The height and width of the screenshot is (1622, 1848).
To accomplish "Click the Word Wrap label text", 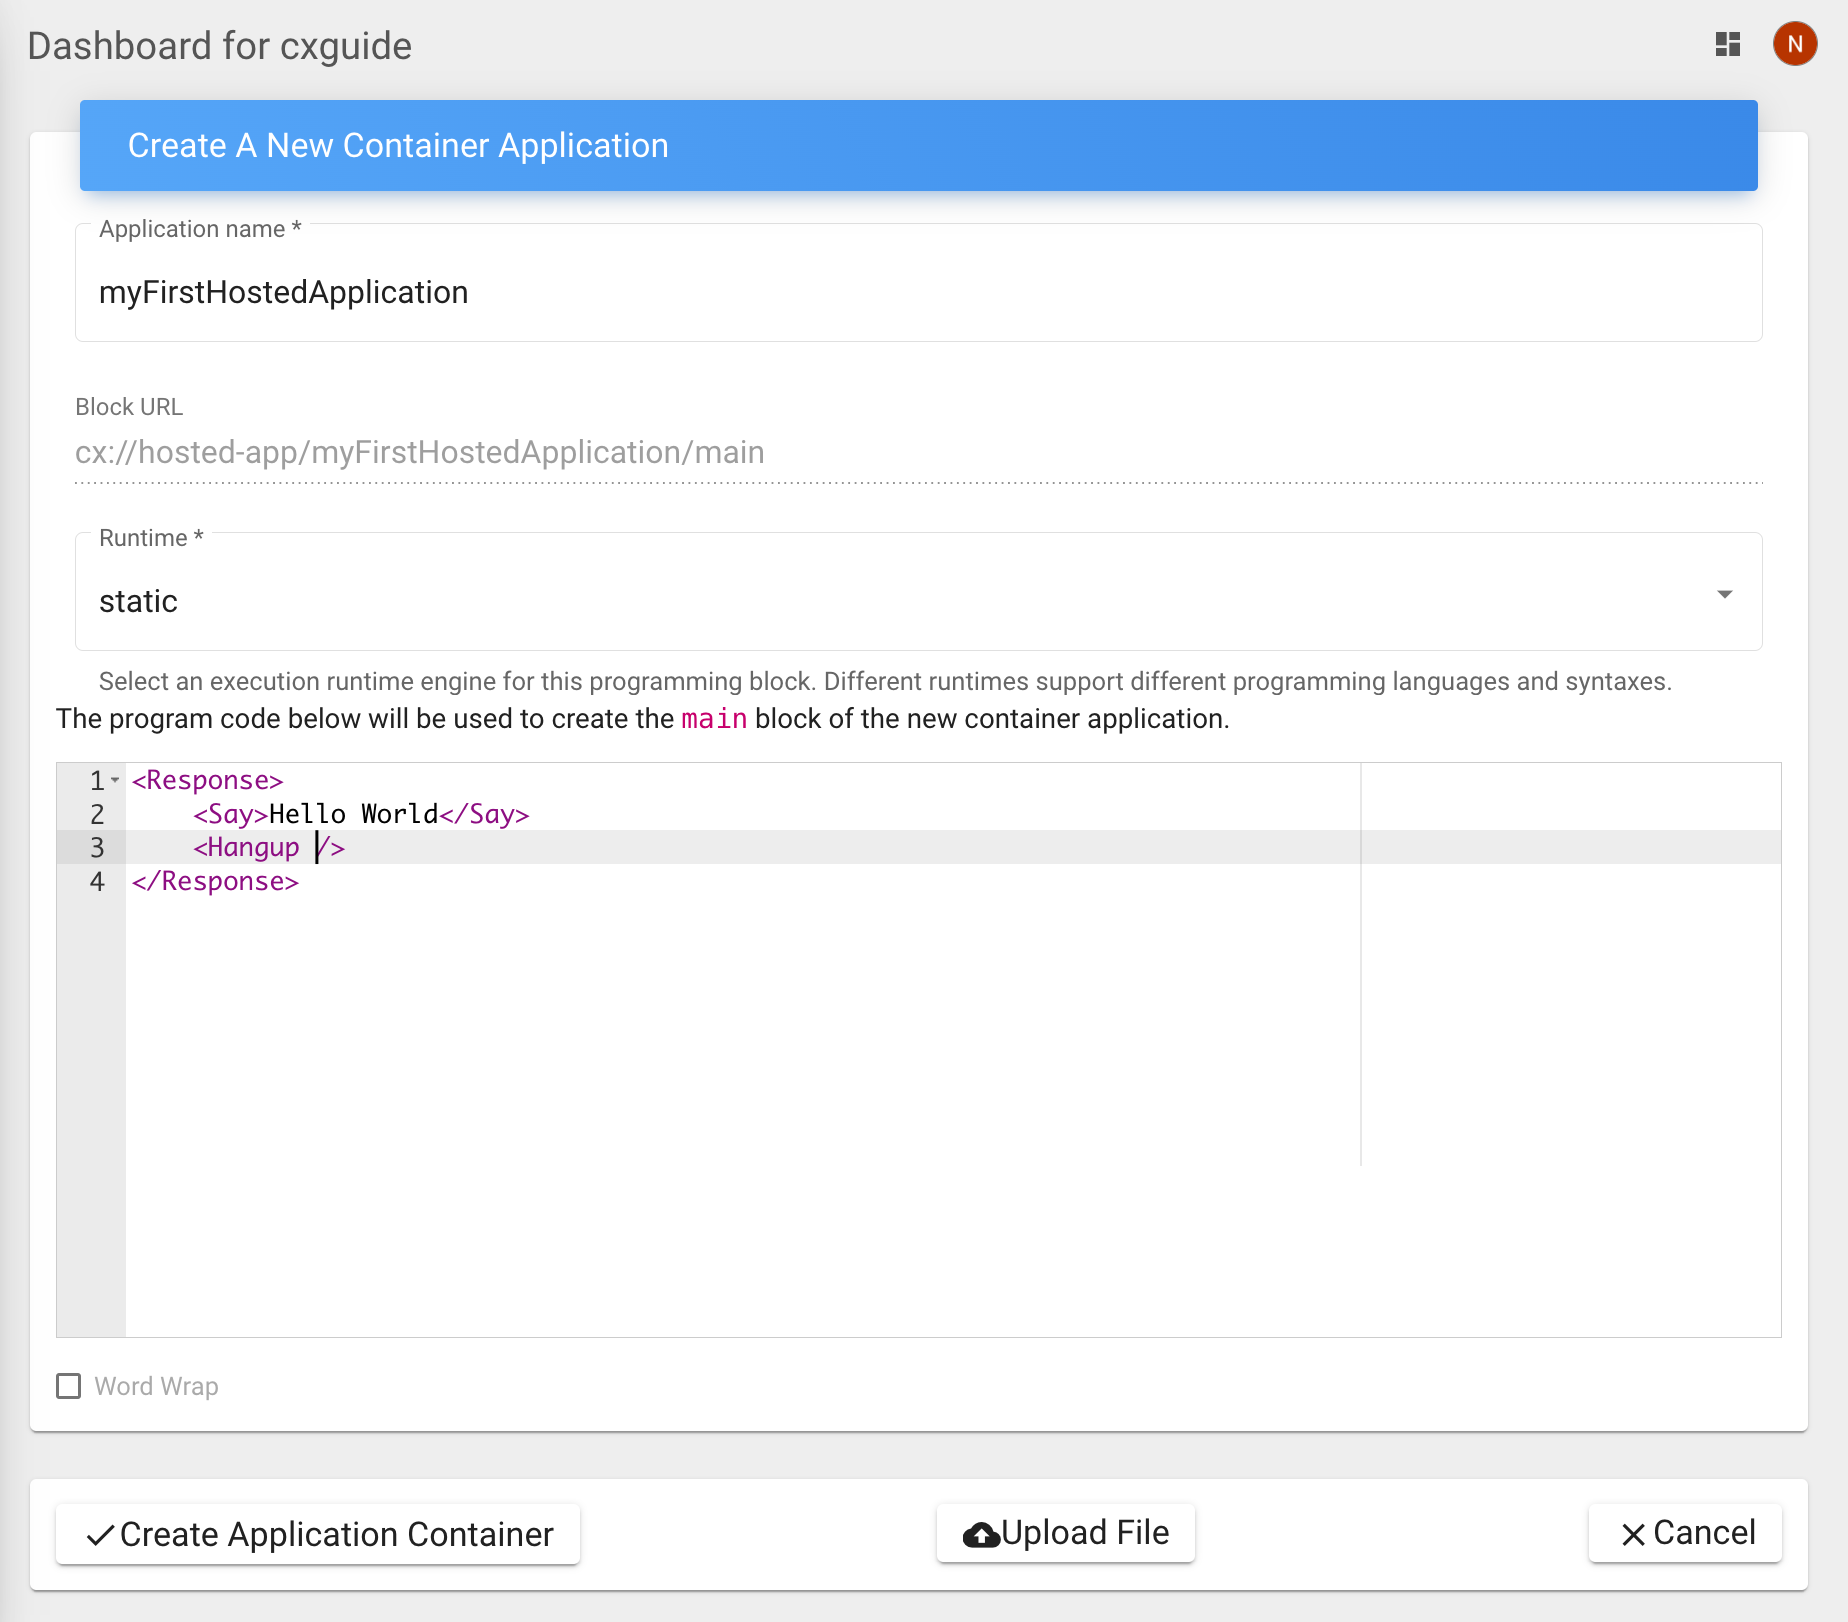I will coord(156,1386).
